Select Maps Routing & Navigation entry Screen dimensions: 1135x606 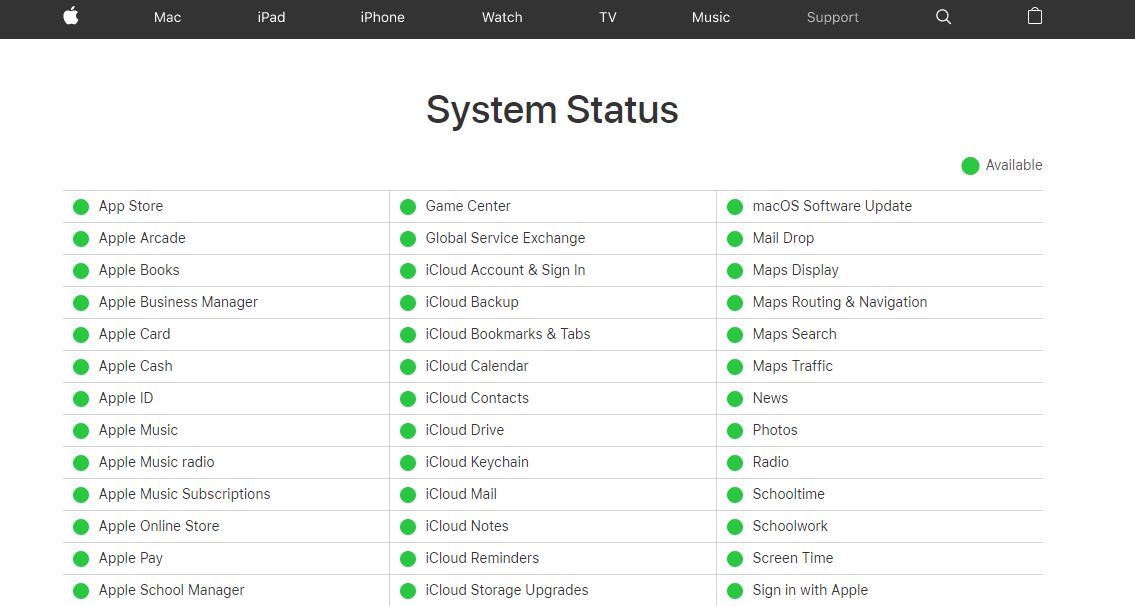839,302
